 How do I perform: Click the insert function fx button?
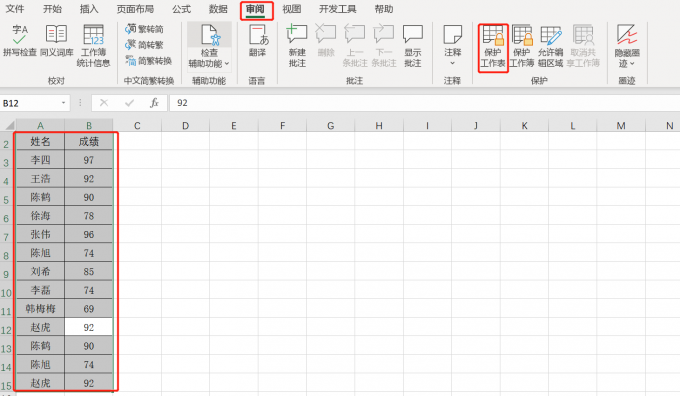154,103
